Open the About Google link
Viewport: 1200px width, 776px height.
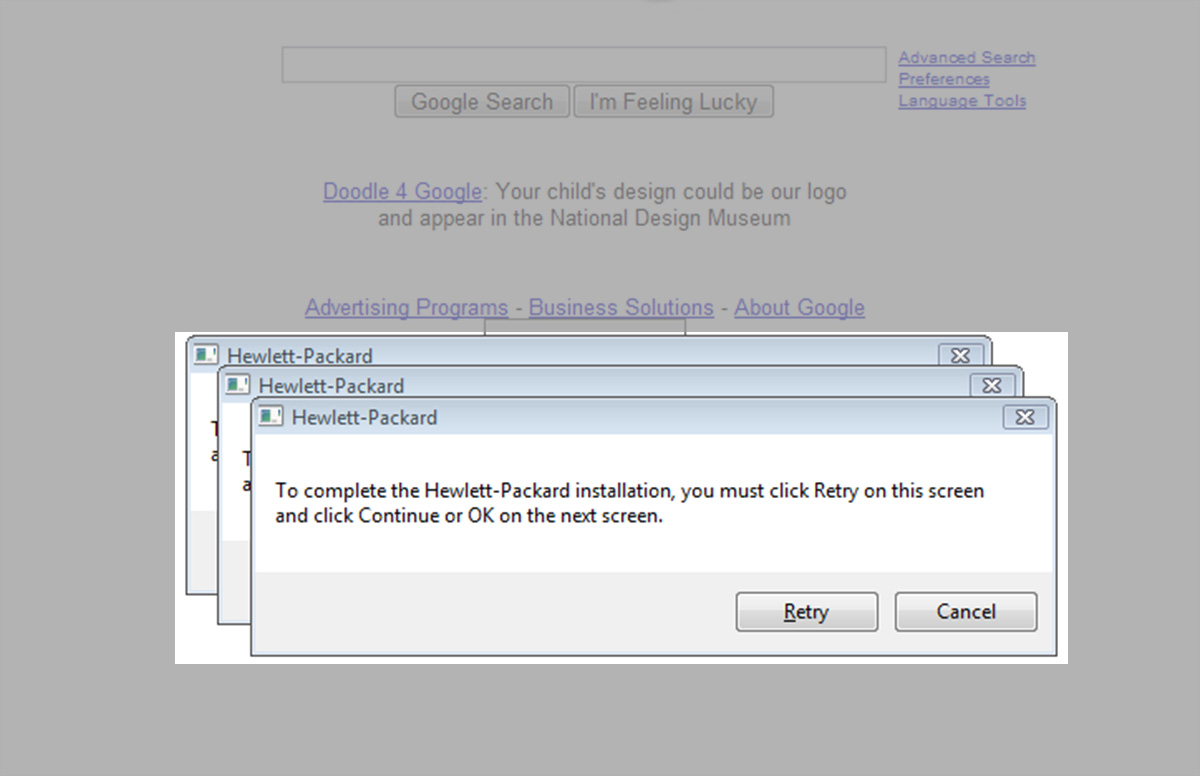pos(799,307)
